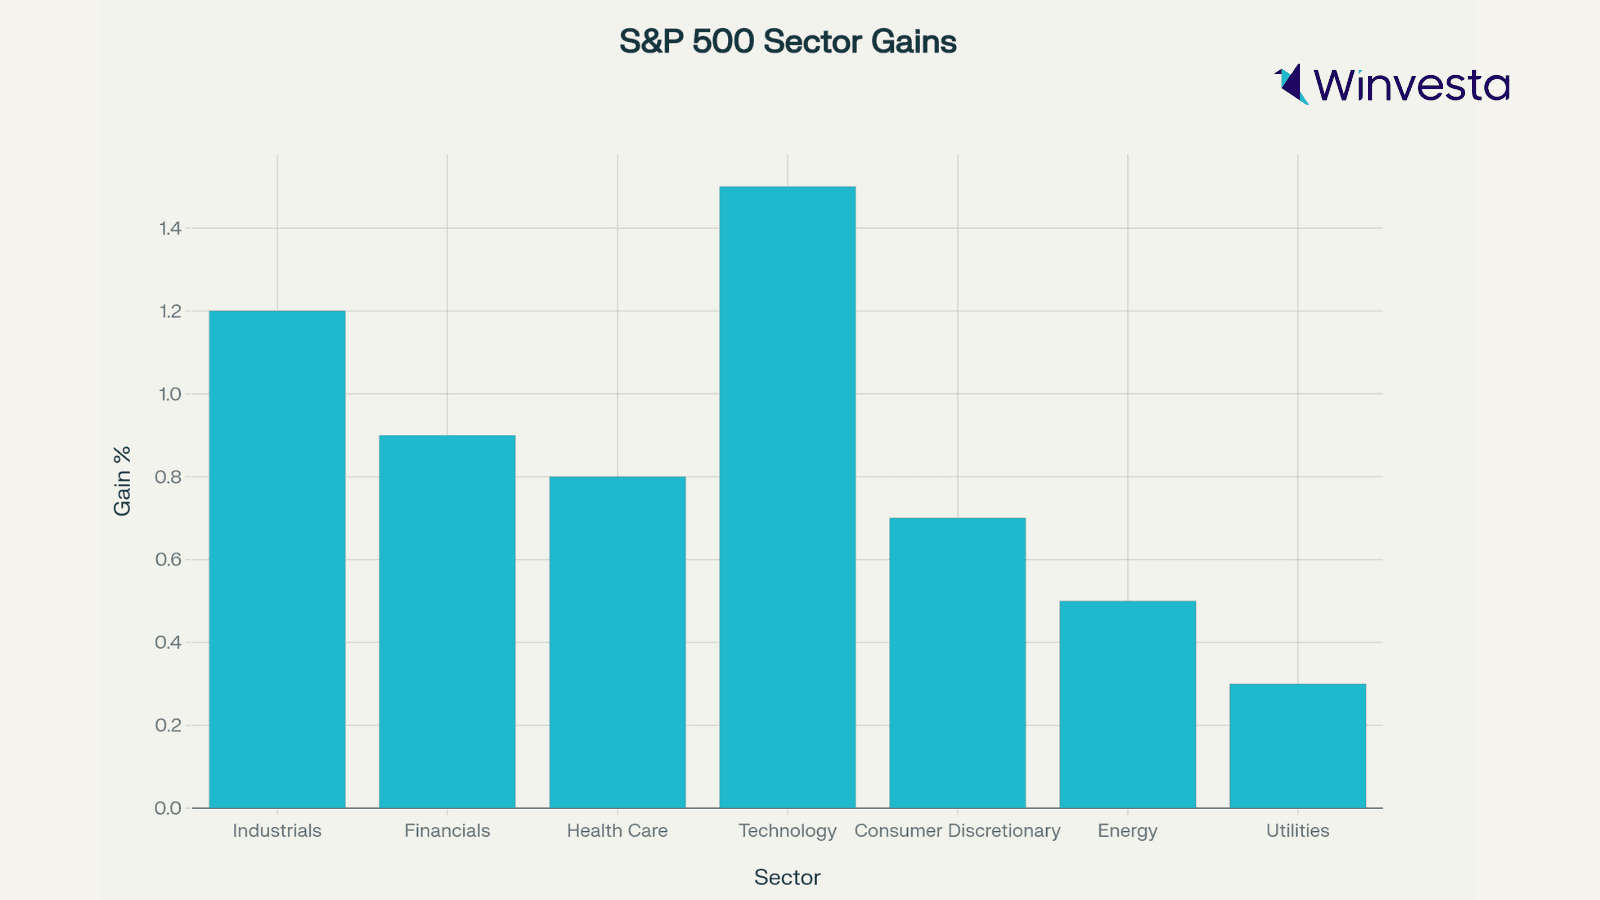
Task: Select the Industrials bar
Action: (277, 559)
